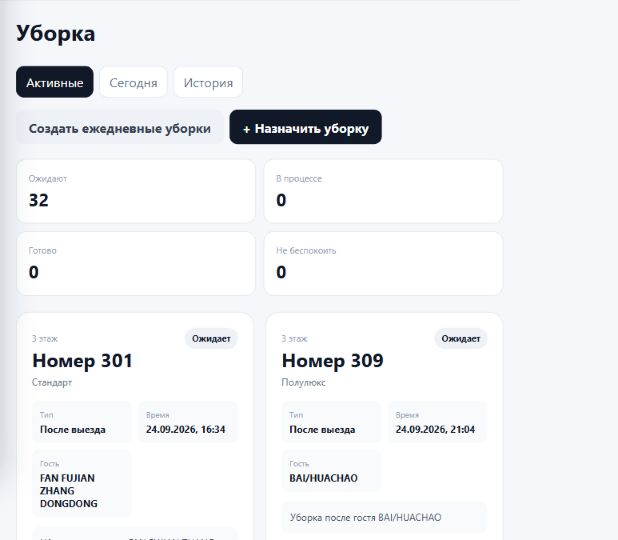This screenshot has width=618, height=540.
Task: Click guest FAN FUJIAN ZHANG DONGDONG box
Action: point(82,484)
